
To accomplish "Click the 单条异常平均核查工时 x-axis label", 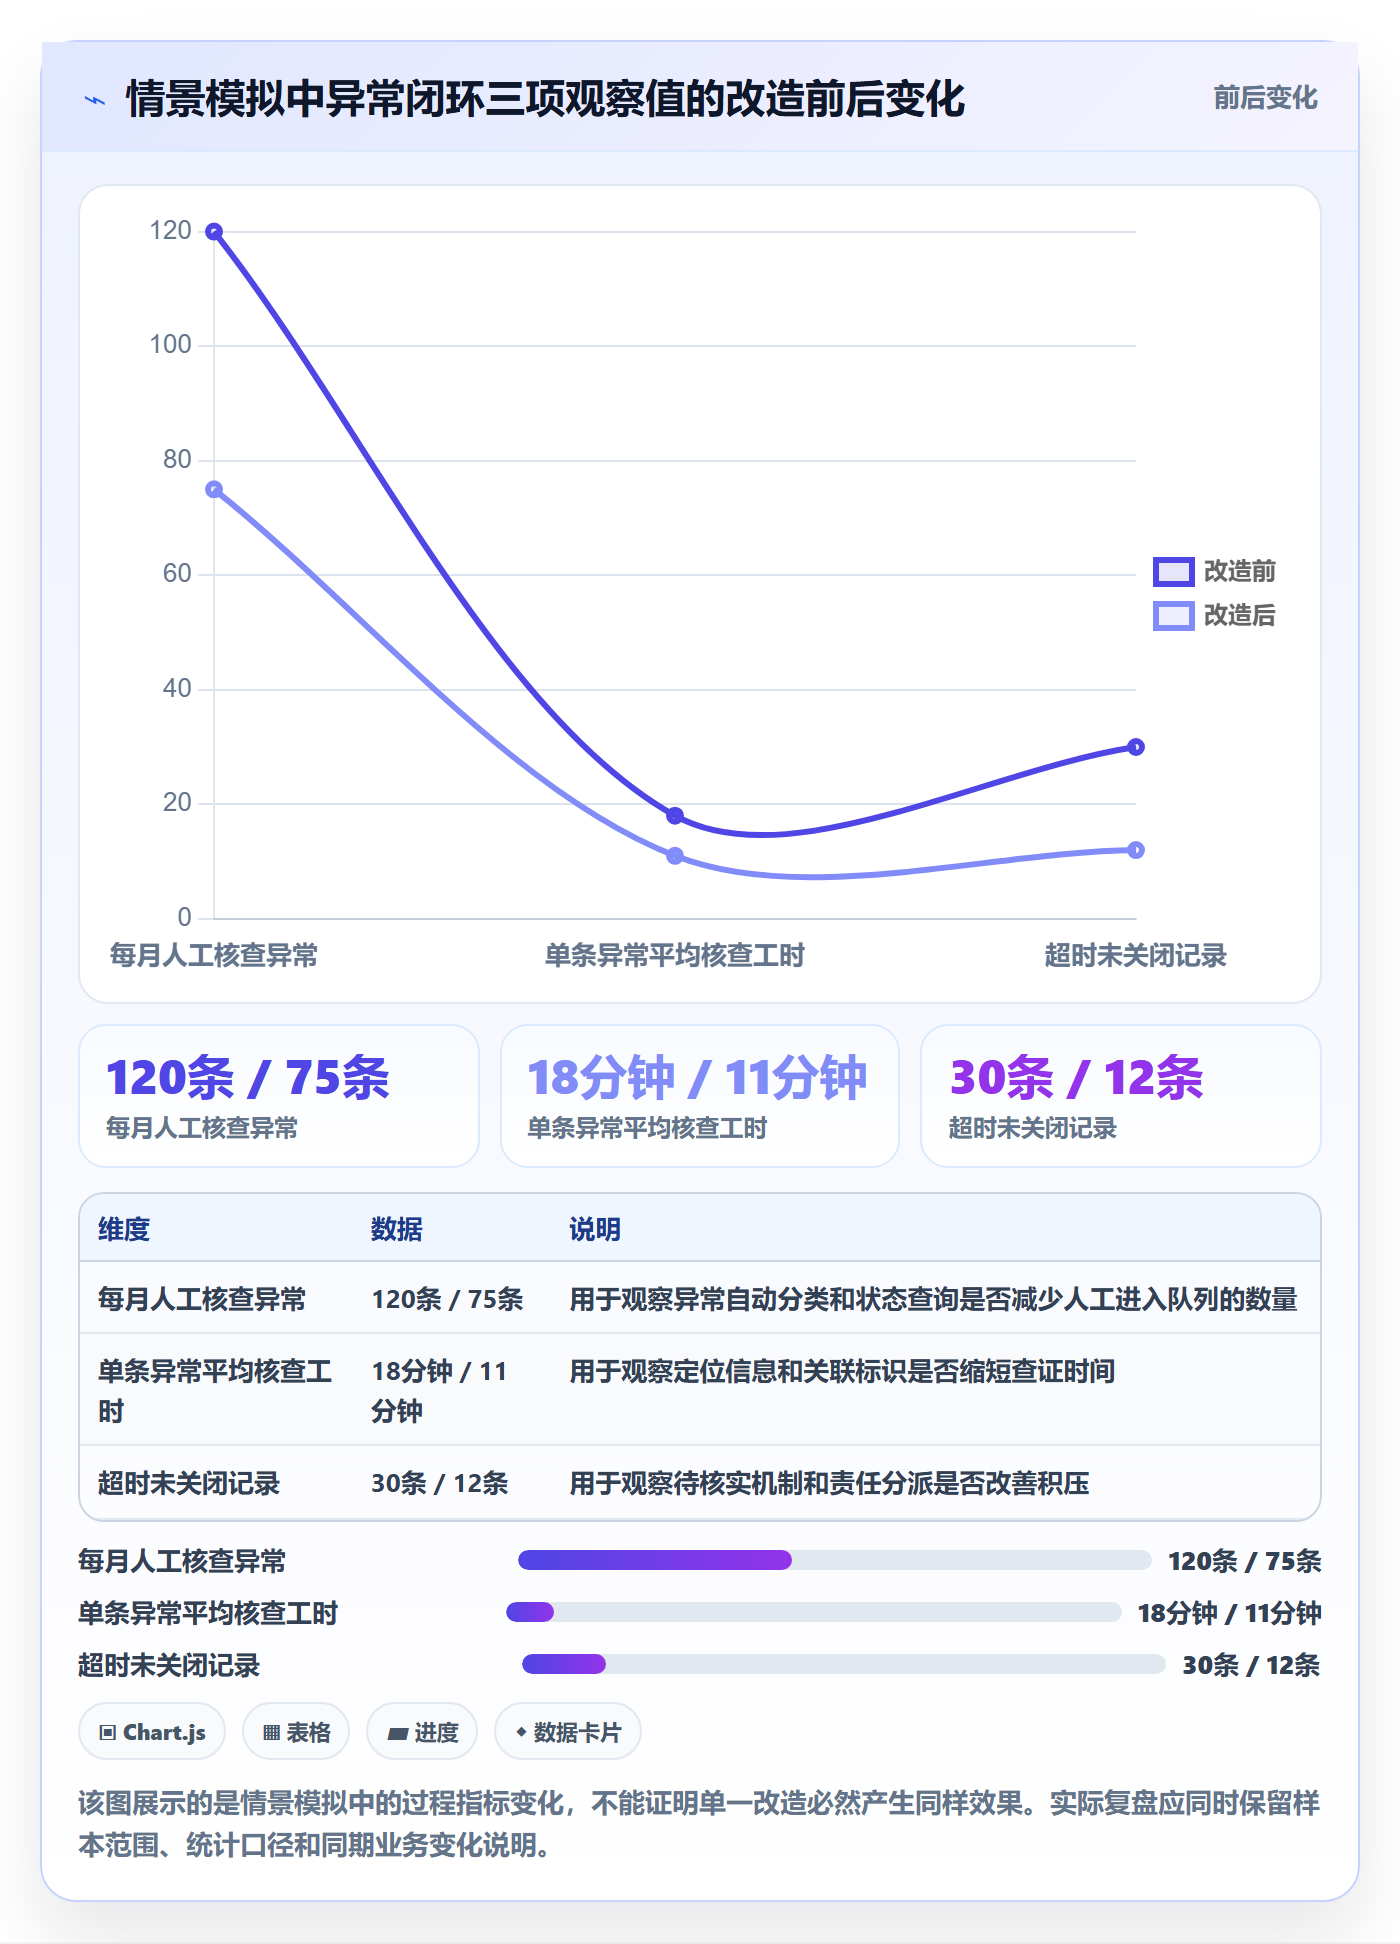I will [675, 955].
